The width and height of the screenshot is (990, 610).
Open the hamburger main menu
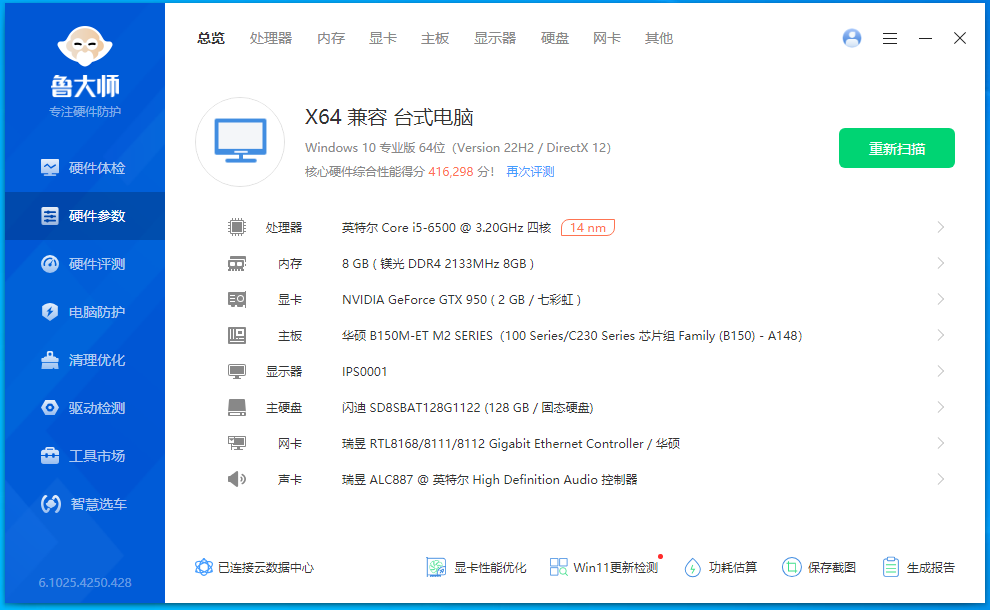tap(890, 39)
